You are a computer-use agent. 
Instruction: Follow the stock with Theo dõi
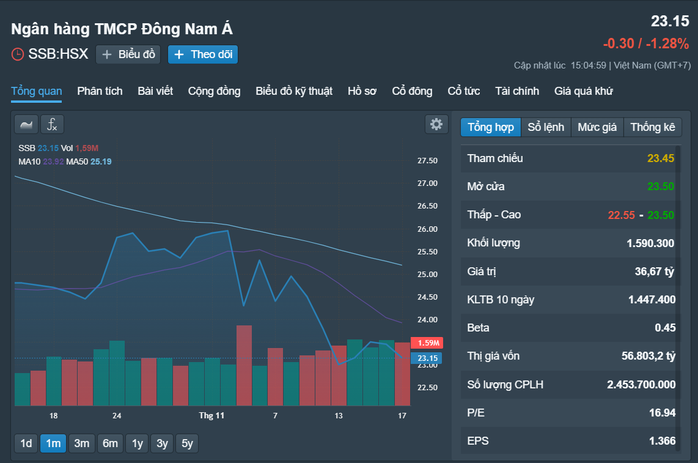pyautogui.click(x=203, y=54)
